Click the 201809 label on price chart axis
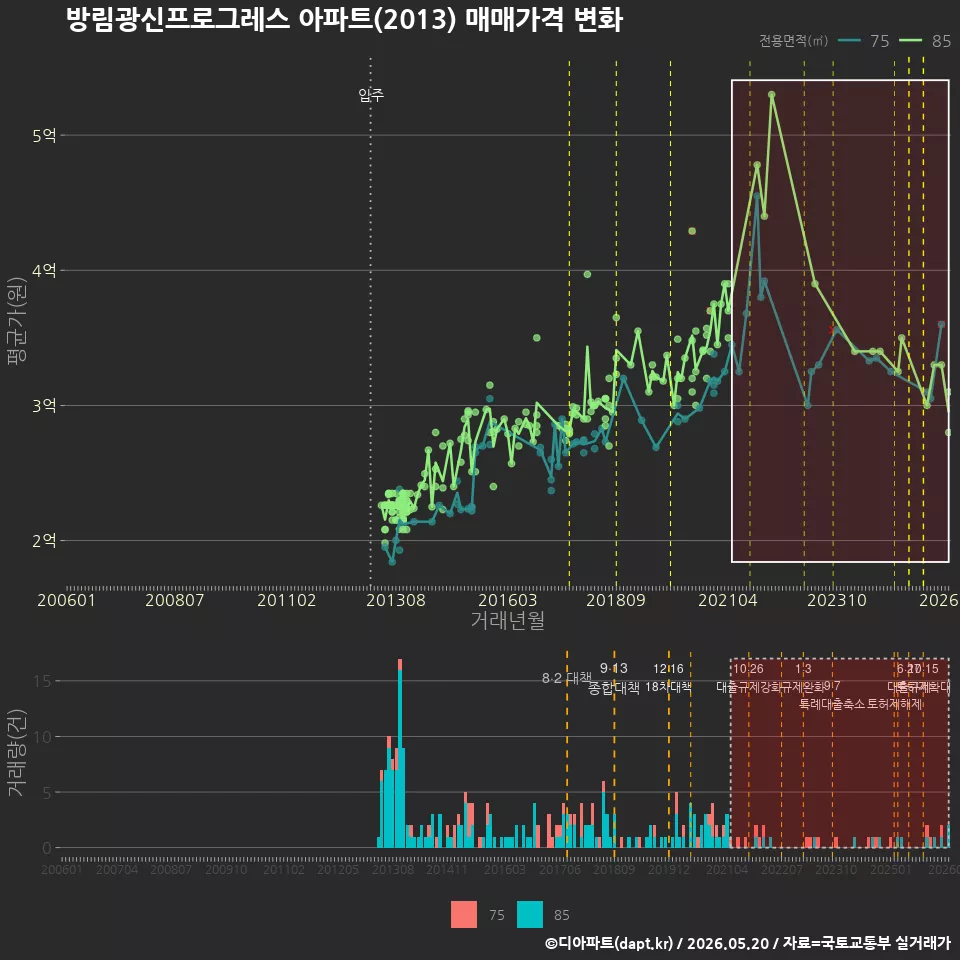Screen dimensions: 960x960 point(616,600)
